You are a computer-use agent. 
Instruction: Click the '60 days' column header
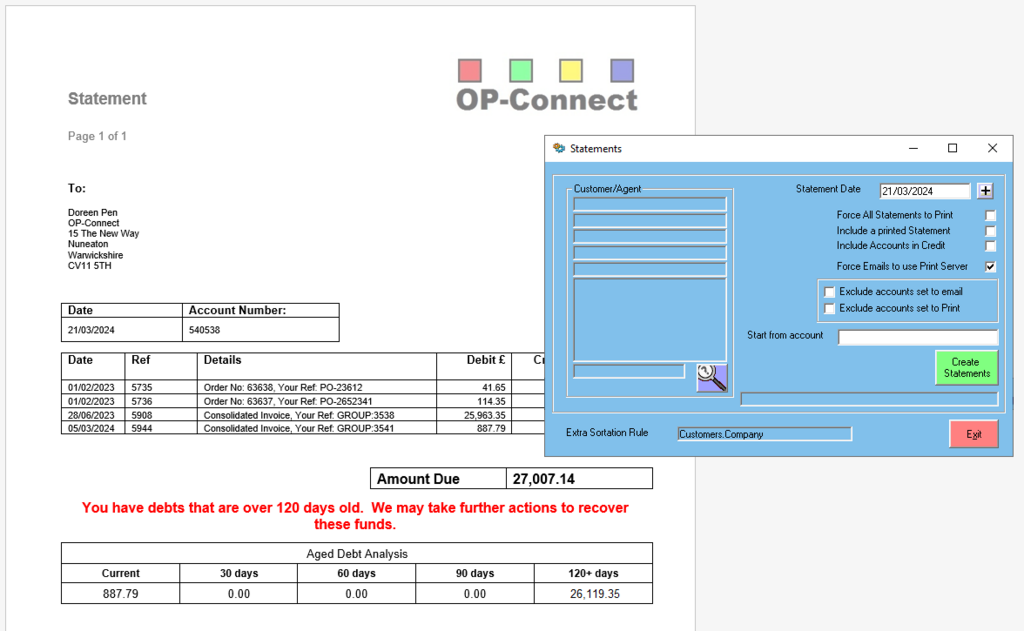357,573
